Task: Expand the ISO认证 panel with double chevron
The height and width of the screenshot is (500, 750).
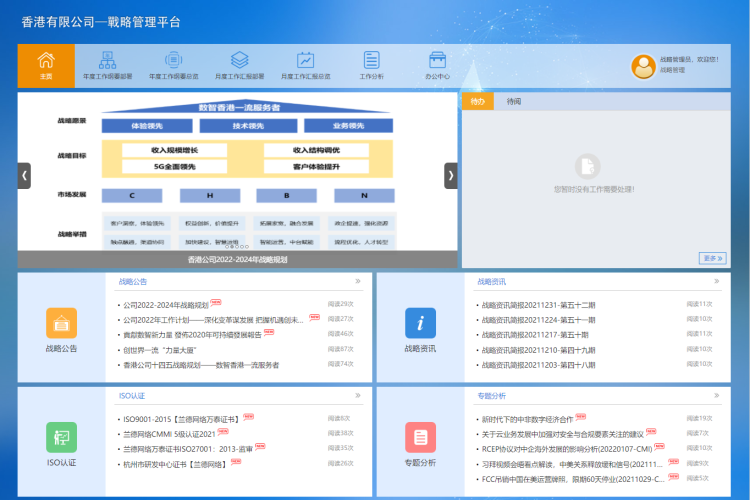Action: tap(357, 396)
